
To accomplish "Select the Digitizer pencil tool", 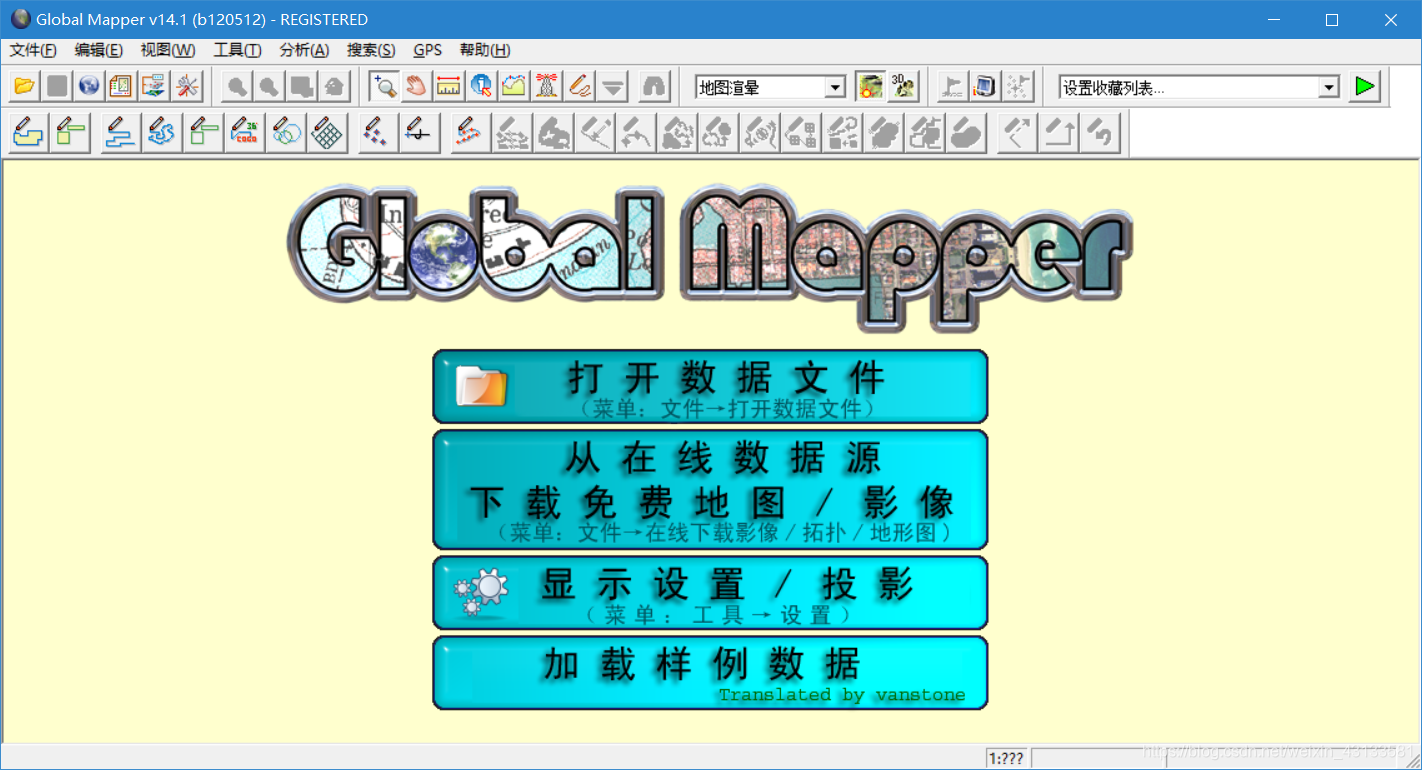I will pos(579,86).
